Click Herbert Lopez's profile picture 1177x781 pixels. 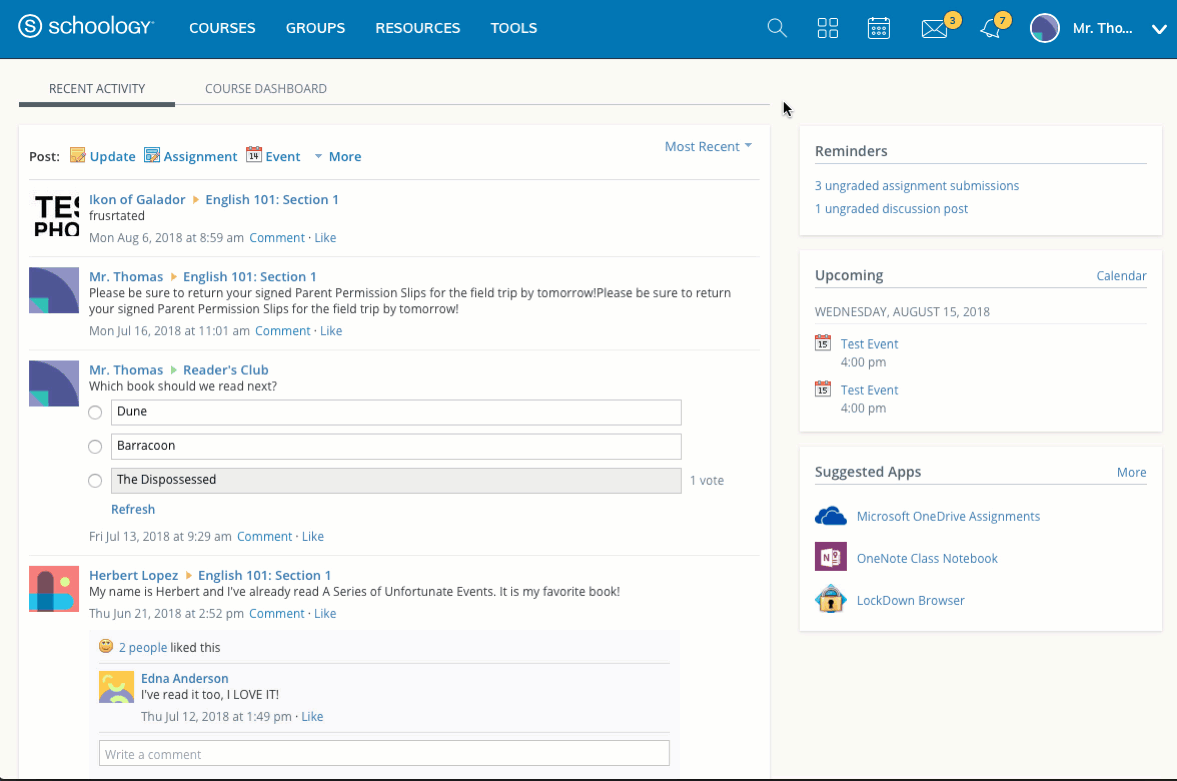pos(54,589)
